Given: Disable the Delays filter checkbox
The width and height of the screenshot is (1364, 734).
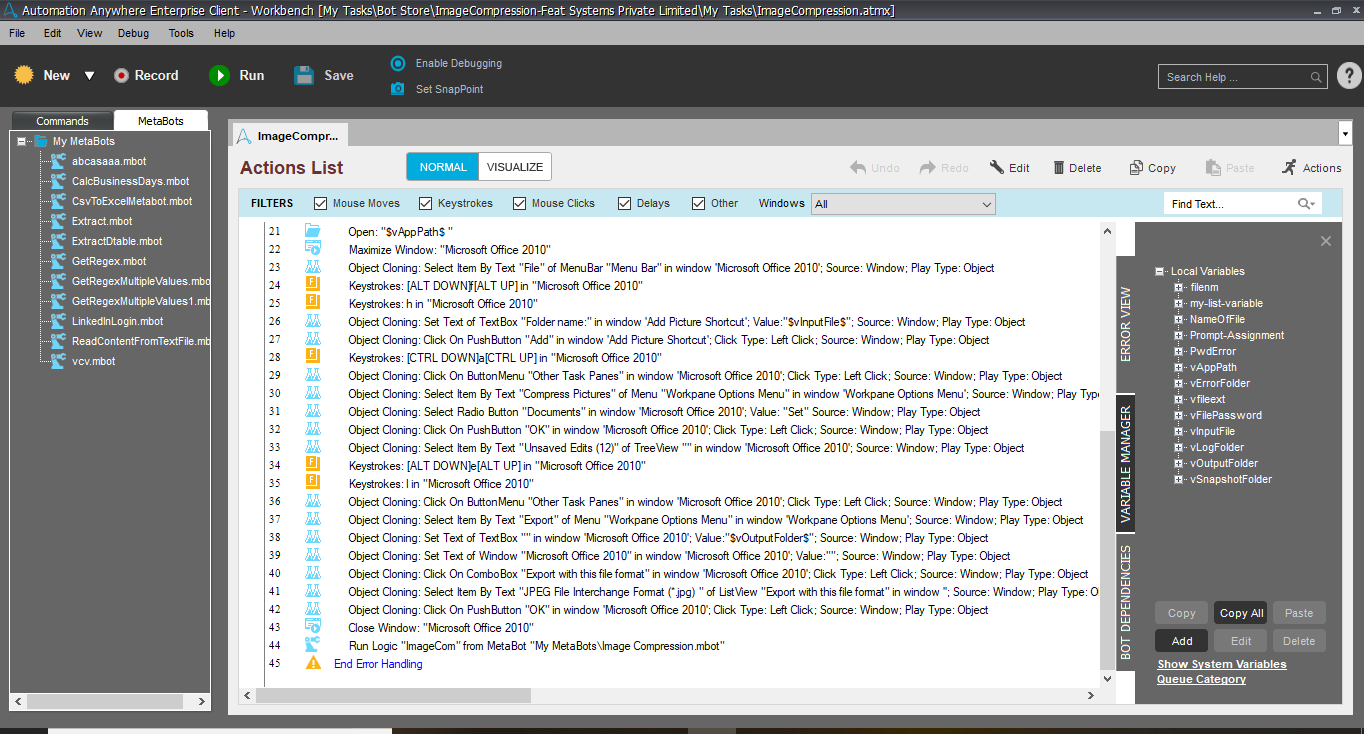Looking at the screenshot, I should click(625, 203).
